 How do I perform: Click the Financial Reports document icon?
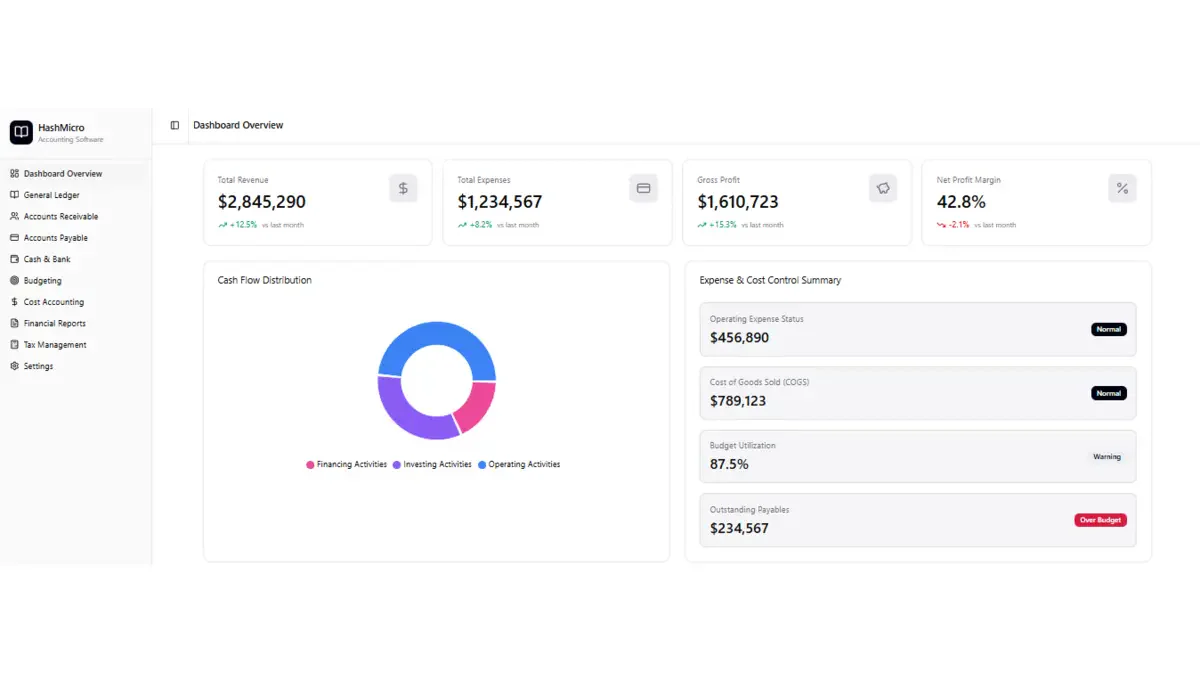click(x=14, y=323)
